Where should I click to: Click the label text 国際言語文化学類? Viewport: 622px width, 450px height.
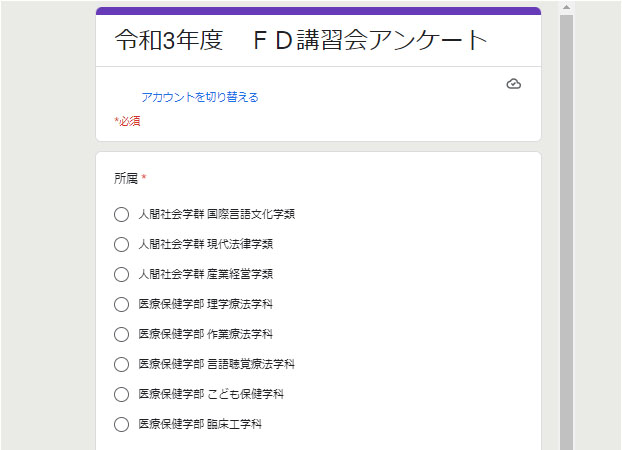251,214
